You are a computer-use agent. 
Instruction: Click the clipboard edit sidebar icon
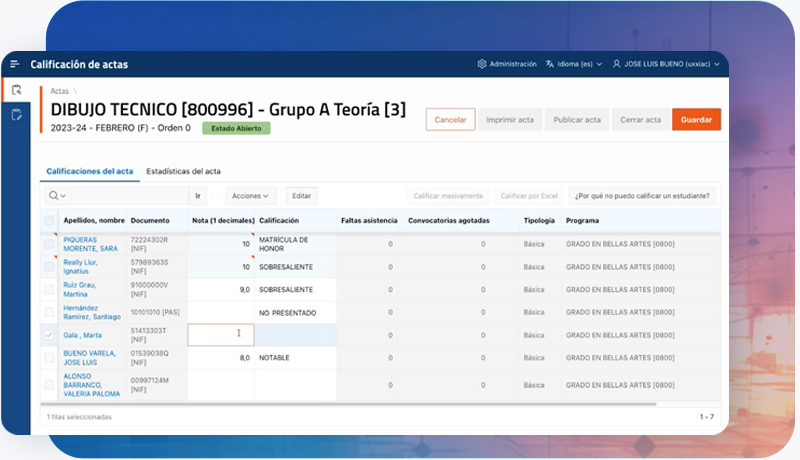[16, 115]
